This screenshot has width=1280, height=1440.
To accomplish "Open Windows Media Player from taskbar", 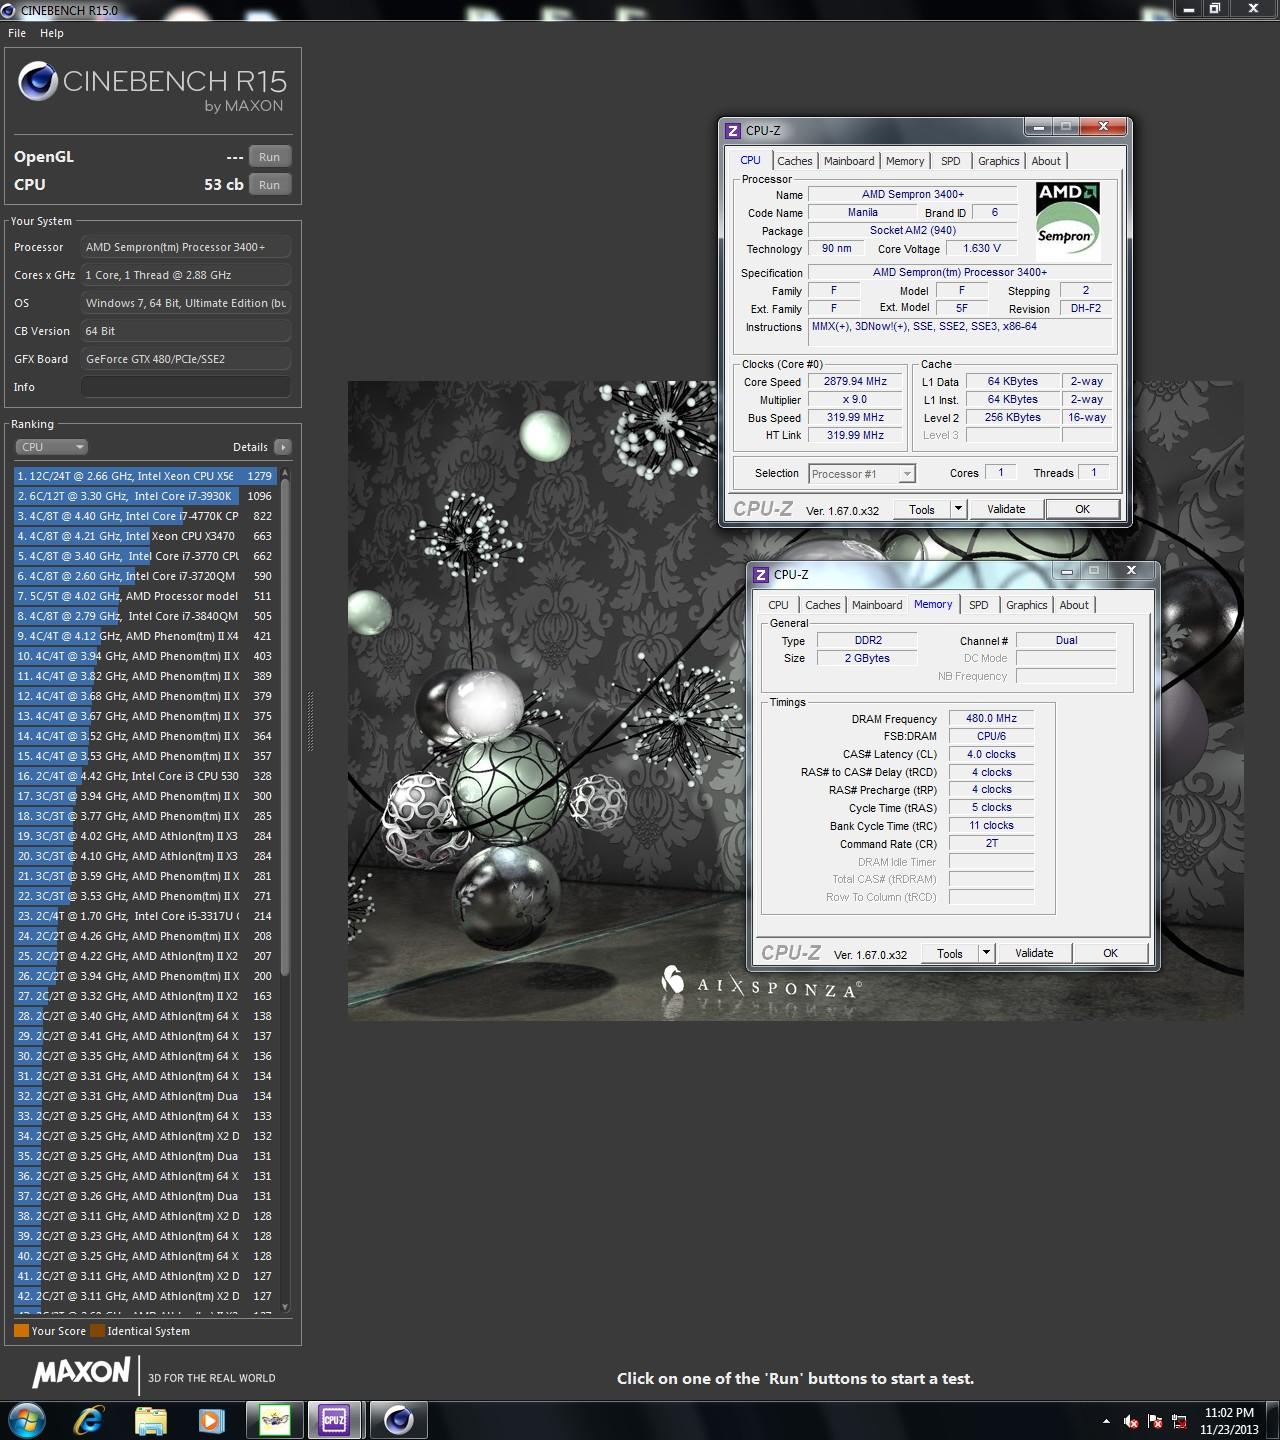I will pos(212,1420).
